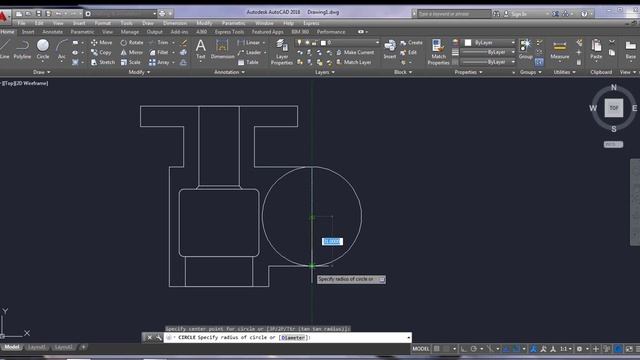Screen dimensions: 640x360
Task: Click the Linear dimension tool
Action: click(249, 42)
